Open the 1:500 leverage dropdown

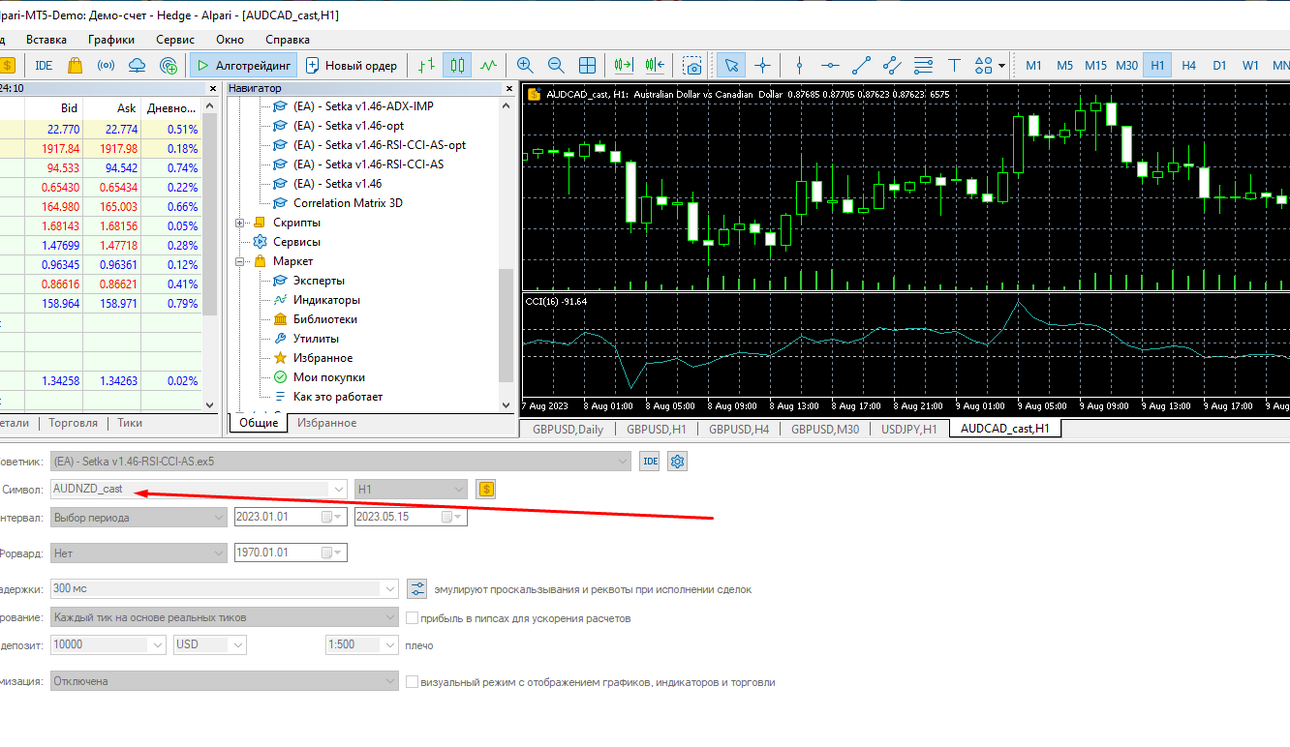(x=362, y=645)
